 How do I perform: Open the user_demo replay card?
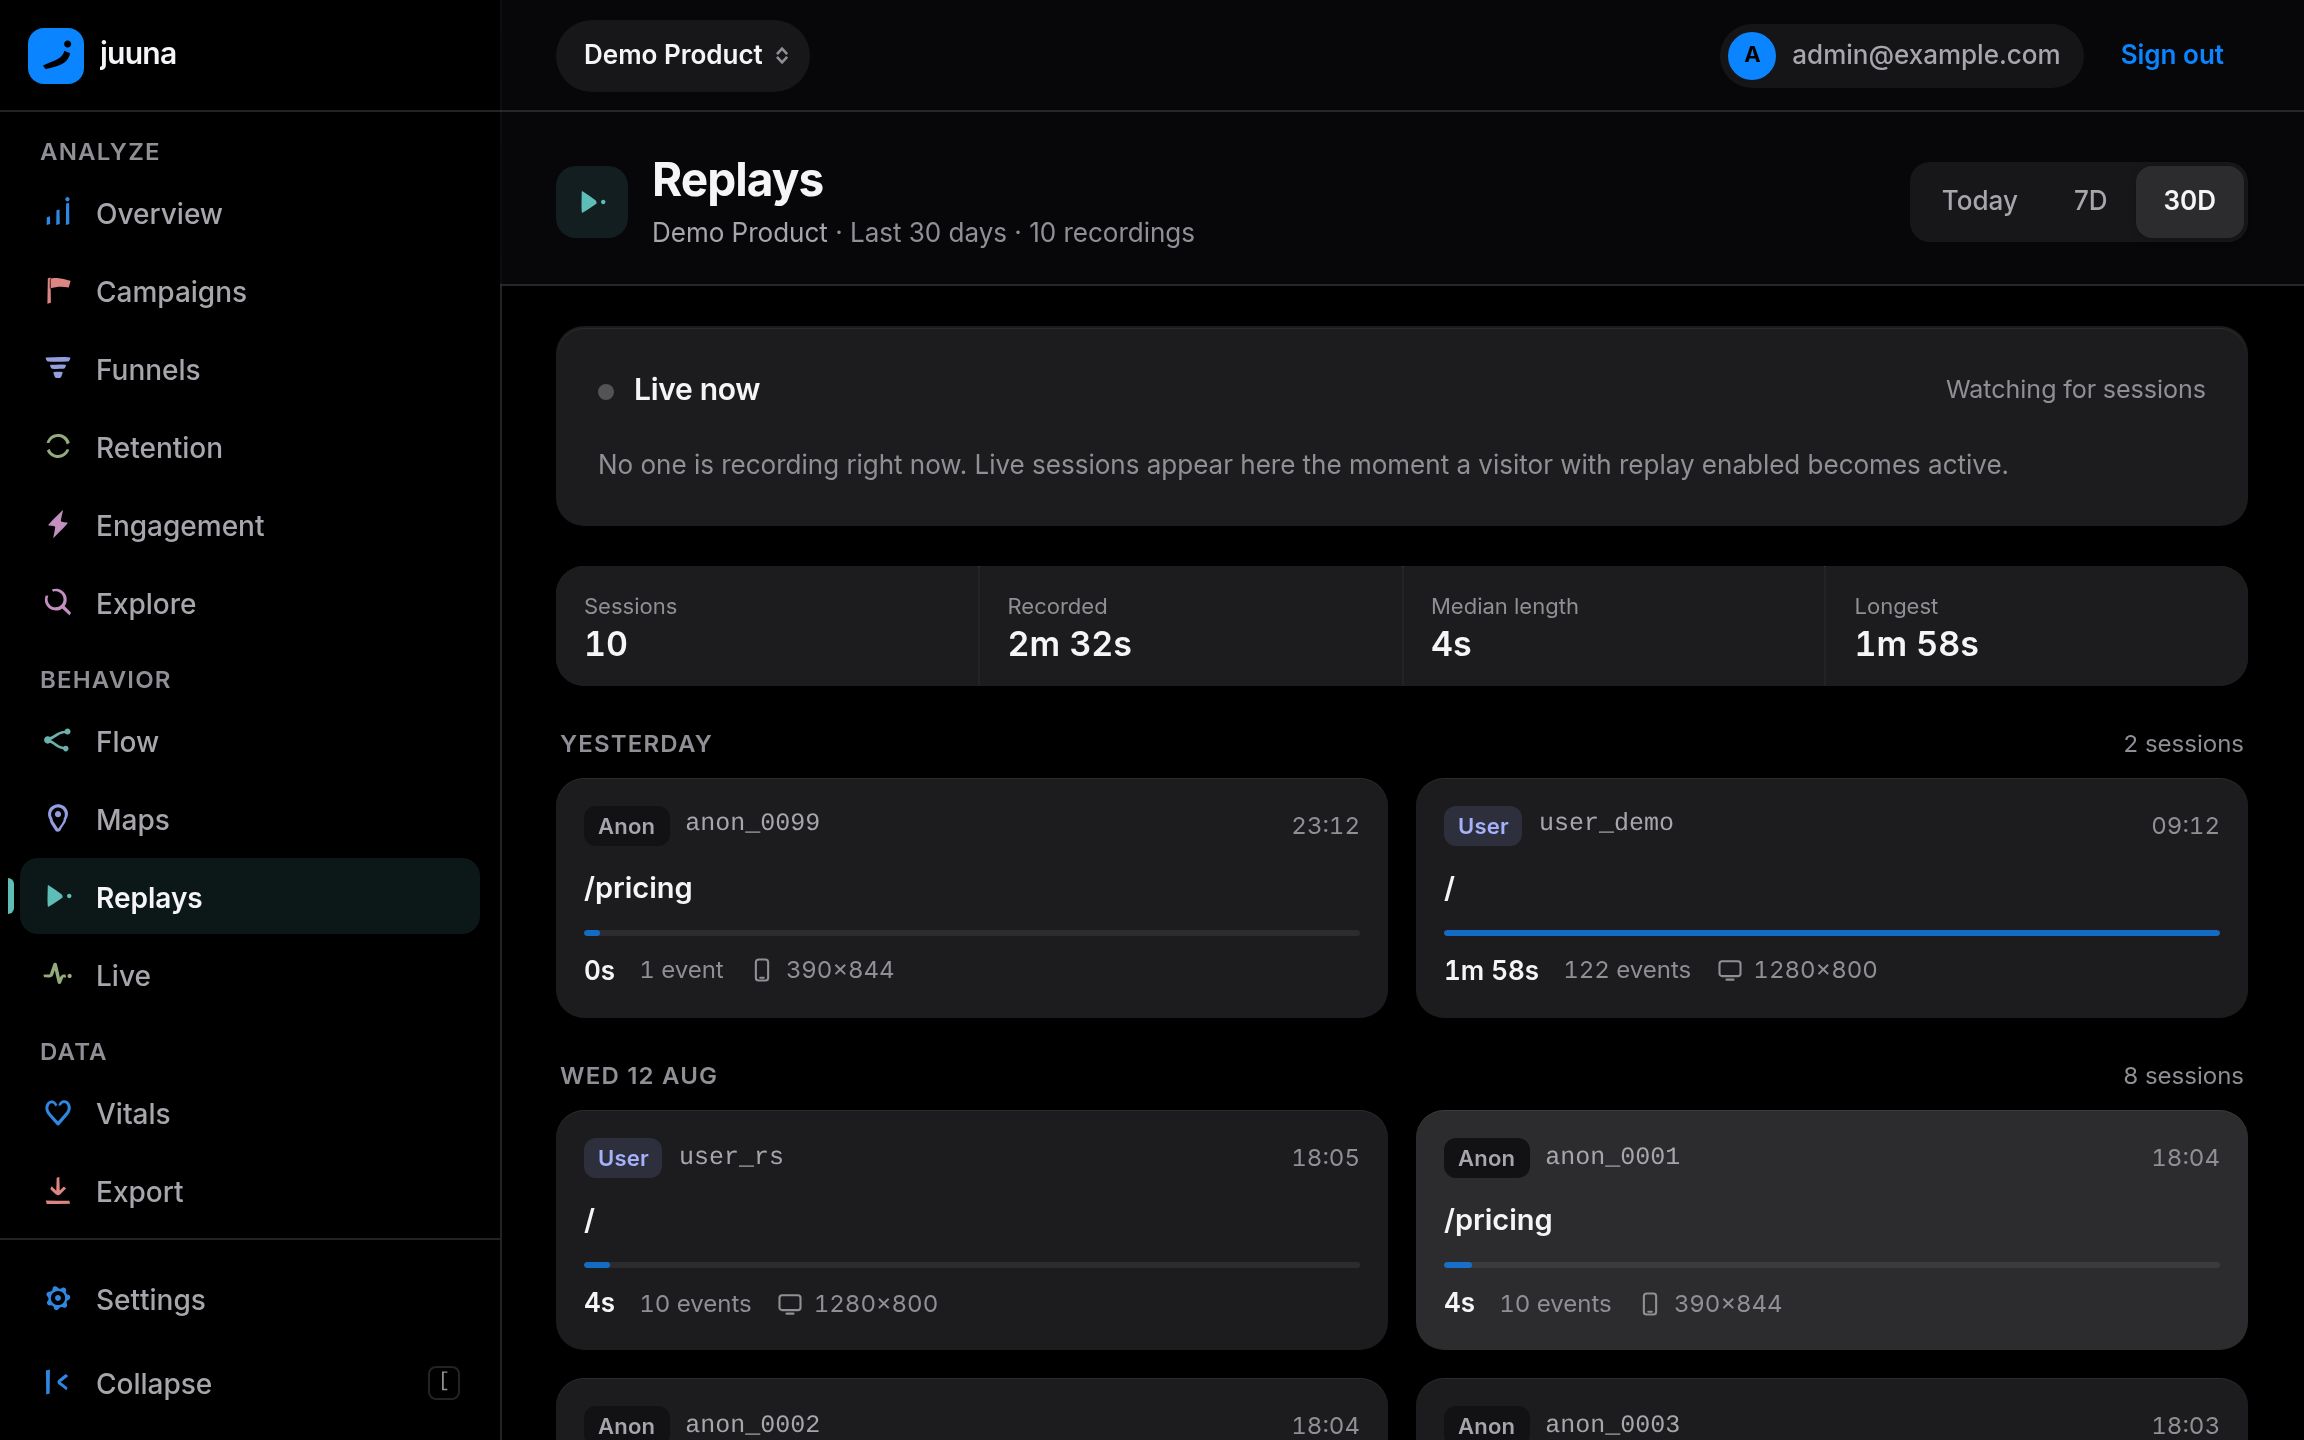click(1832, 898)
